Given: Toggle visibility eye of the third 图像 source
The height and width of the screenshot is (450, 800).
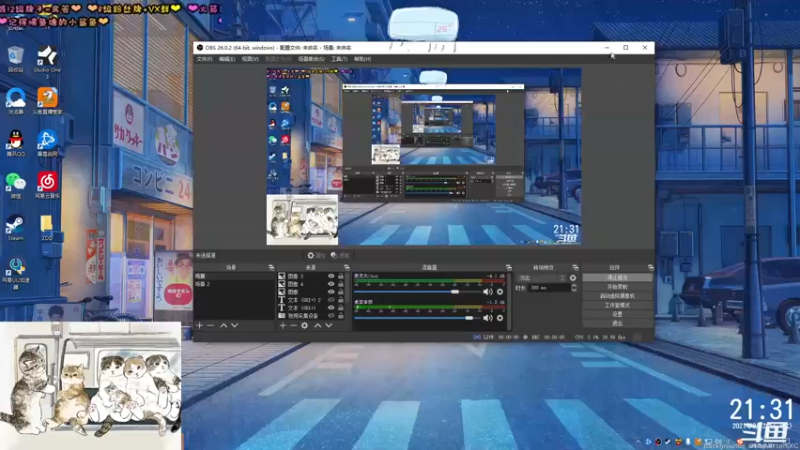Looking at the screenshot, I should (x=331, y=292).
